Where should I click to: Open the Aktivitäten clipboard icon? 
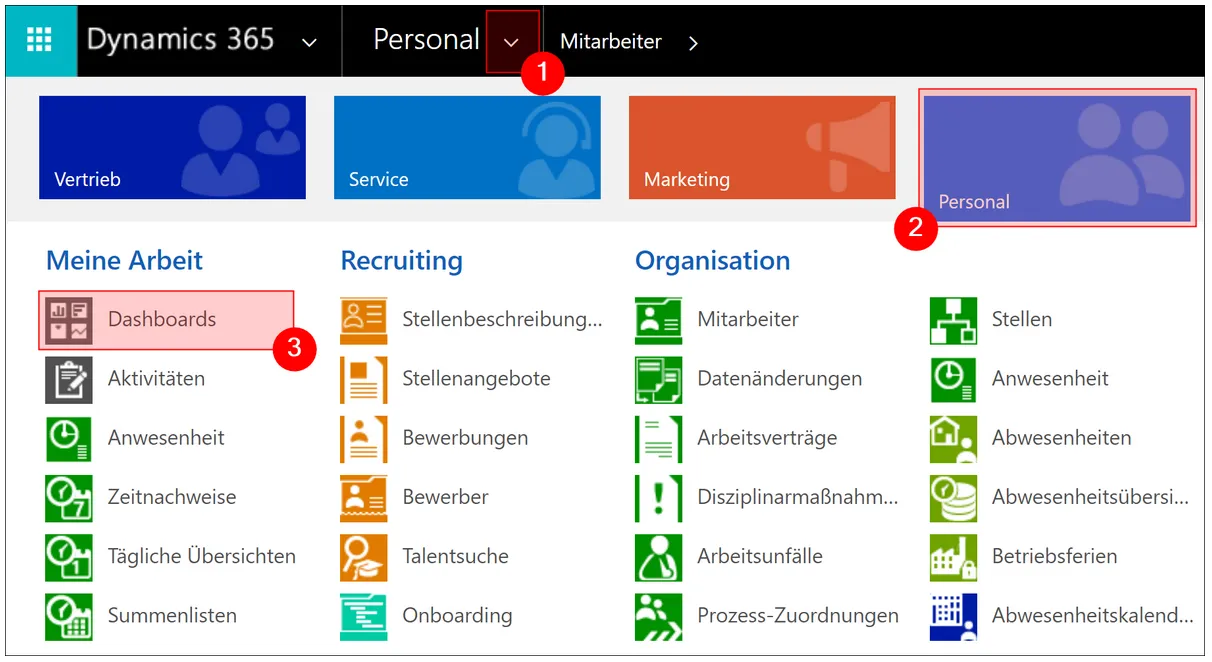click(69, 379)
